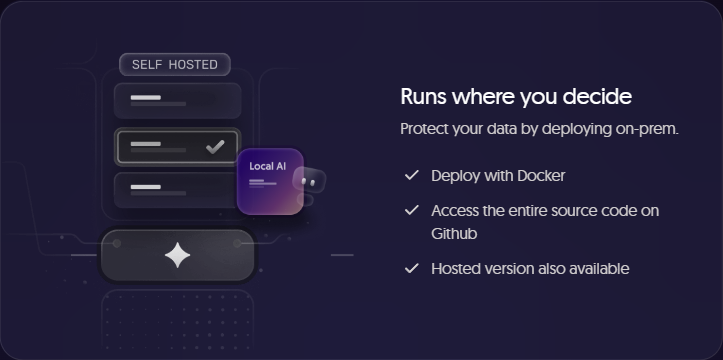The height and width of the screenshot is (360, 723).
Task: Click the text "Deploy with Docker"
Action: [498, 176]
